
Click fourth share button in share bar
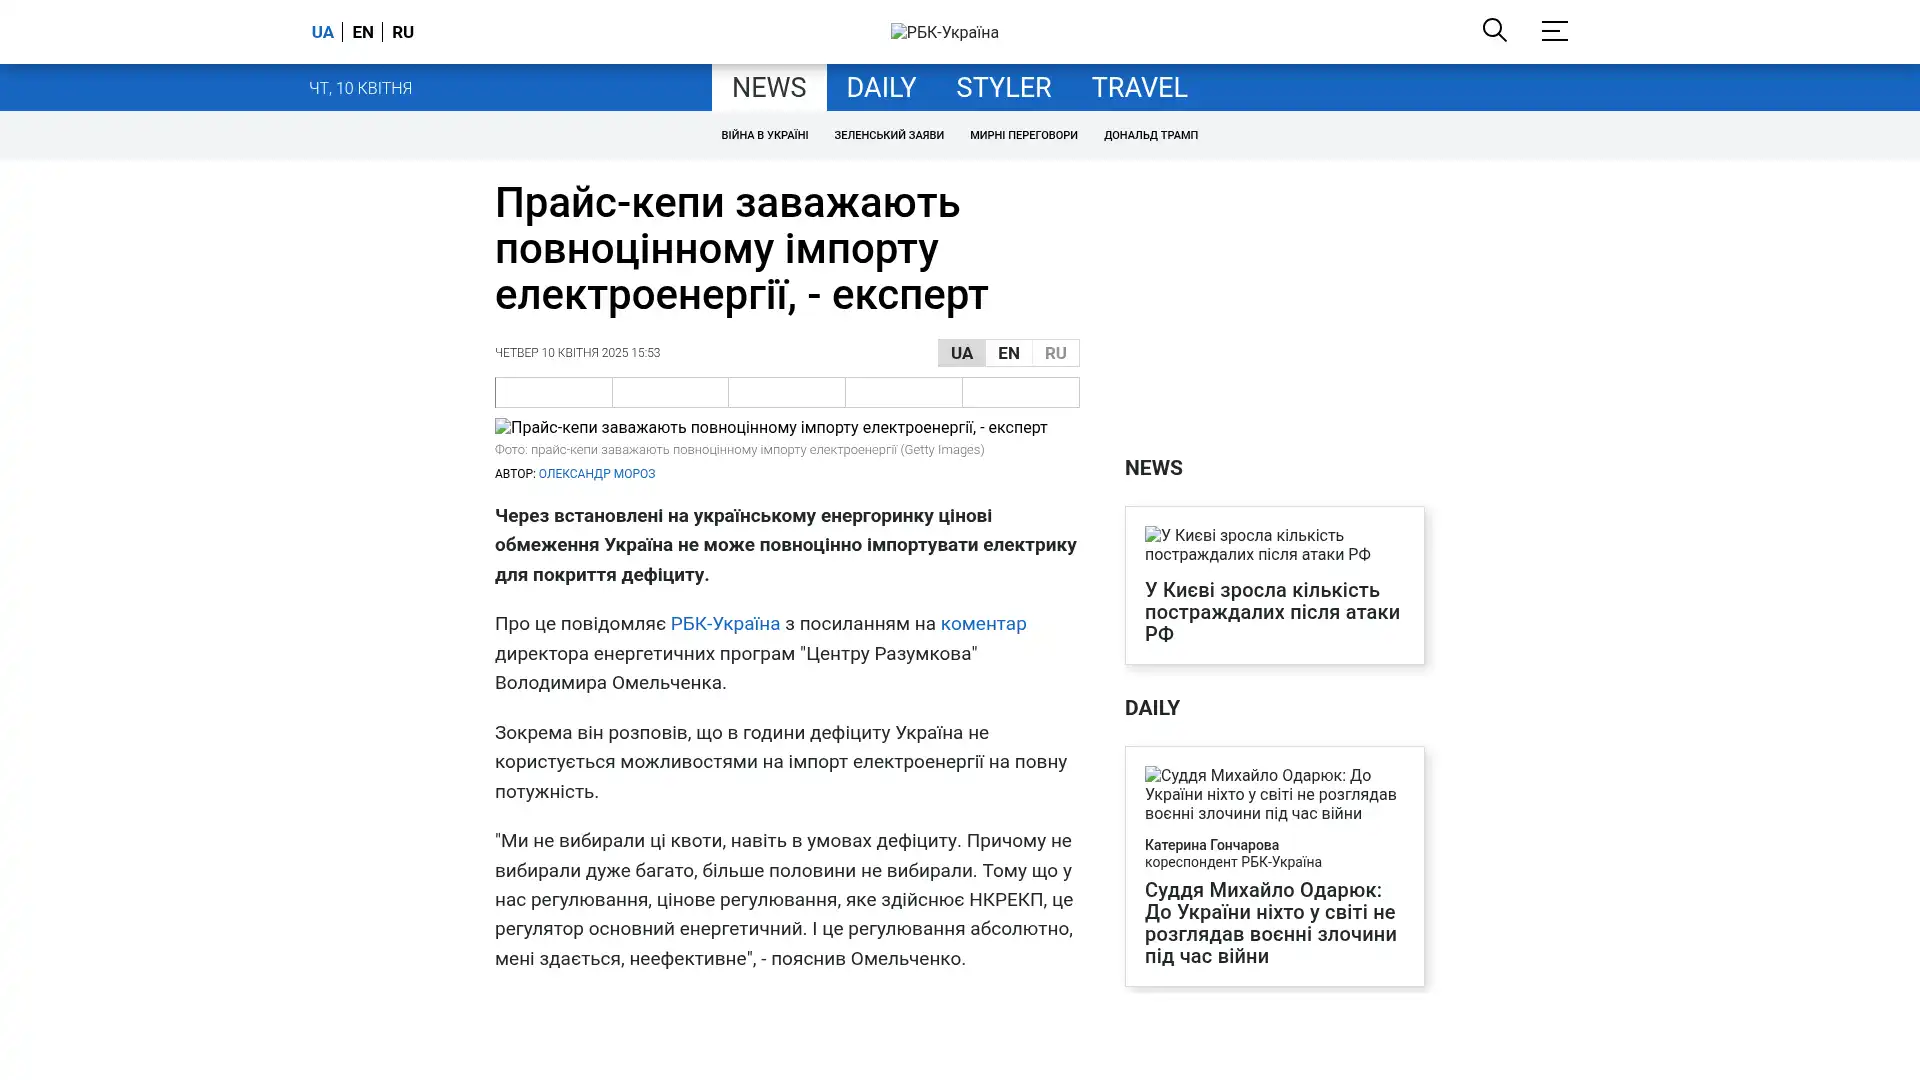904,392
